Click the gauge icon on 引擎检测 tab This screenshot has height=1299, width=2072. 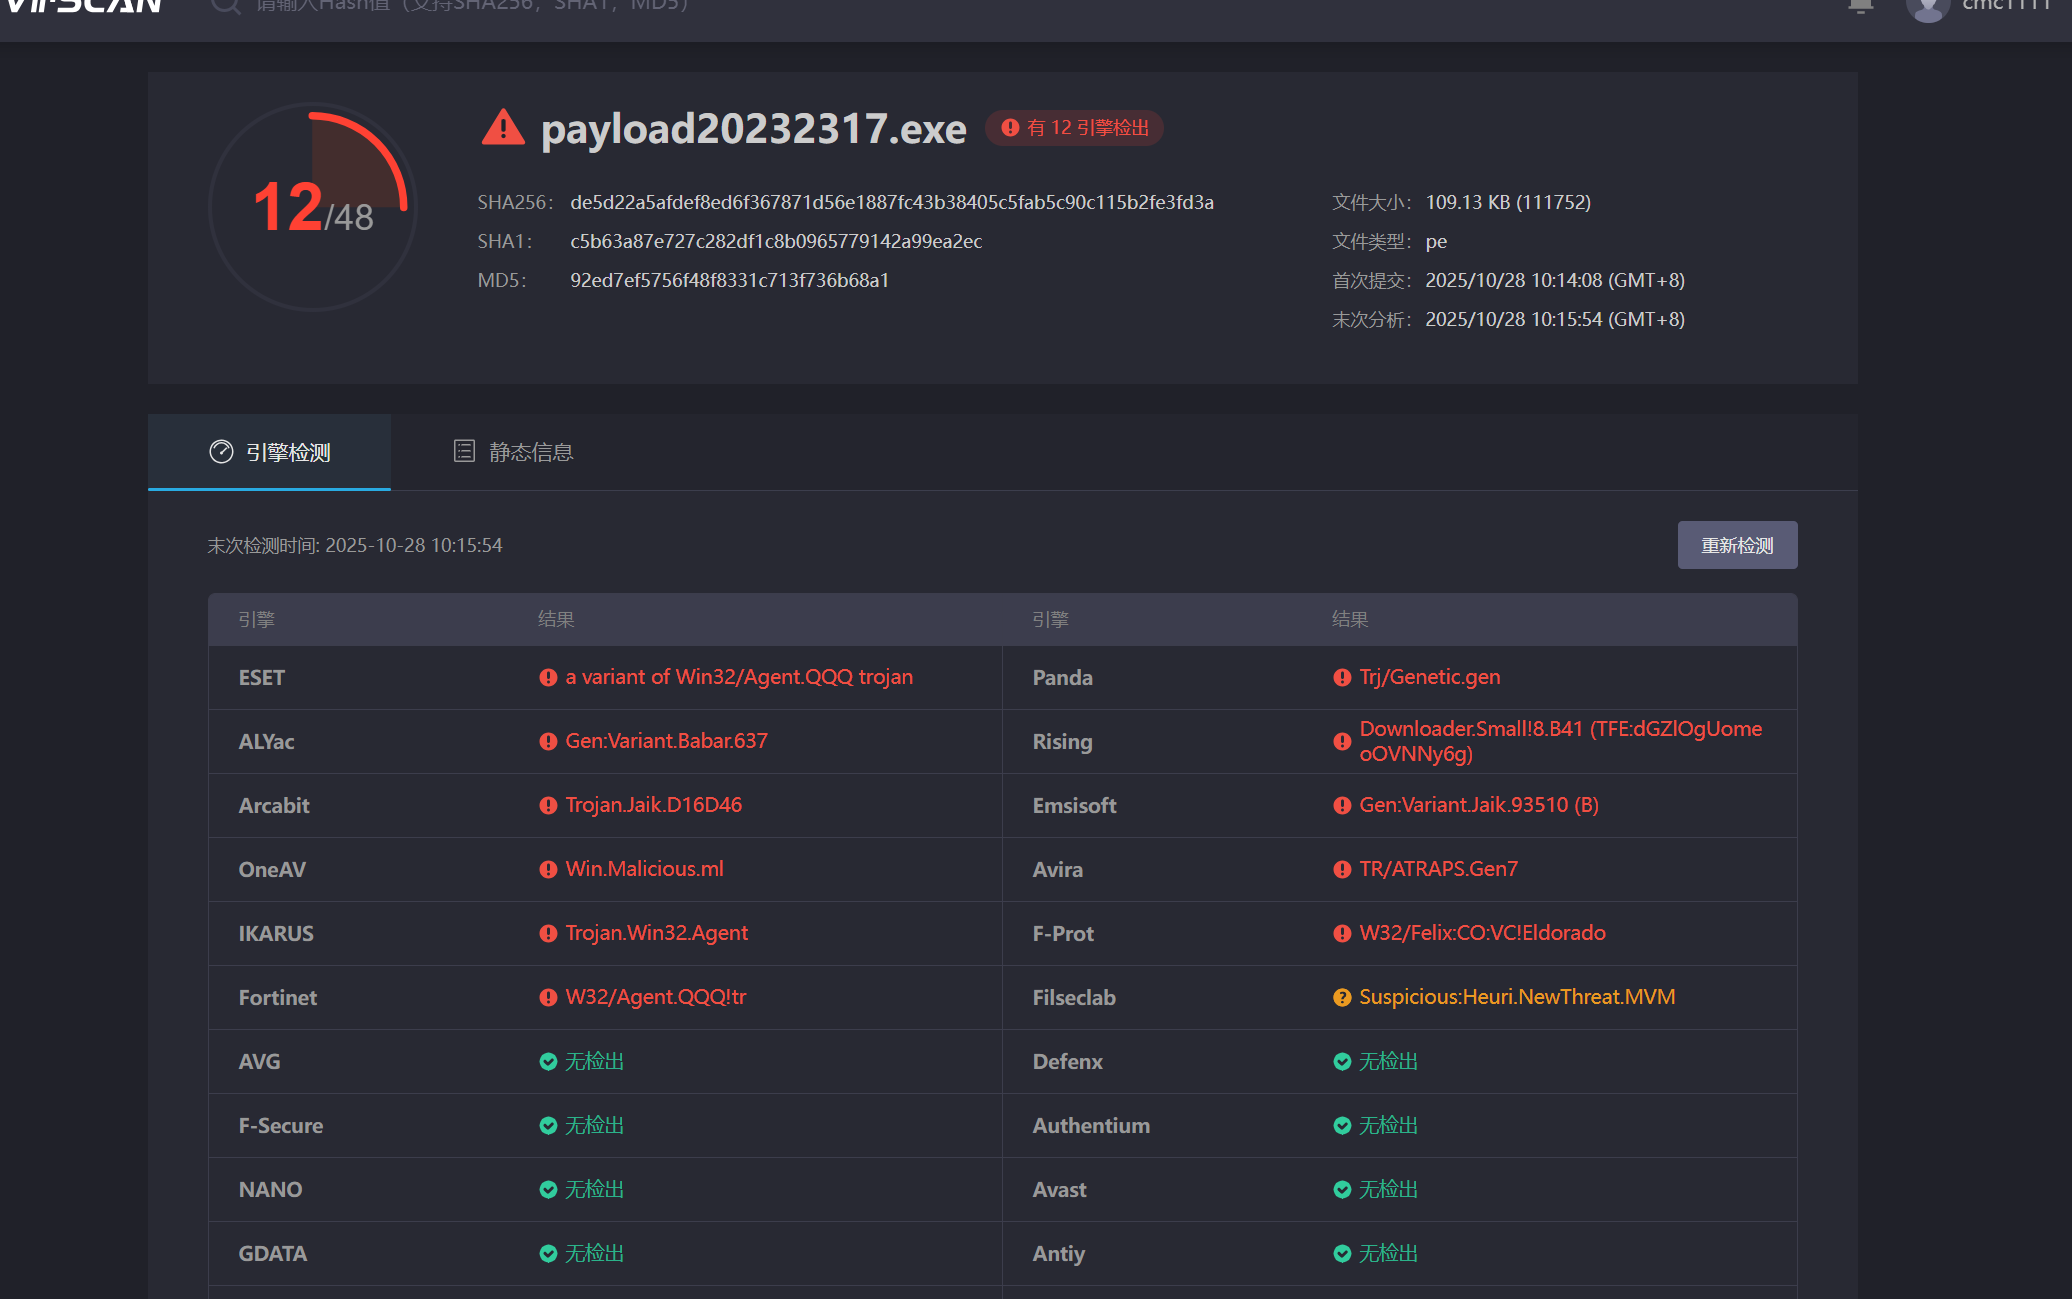221,452
